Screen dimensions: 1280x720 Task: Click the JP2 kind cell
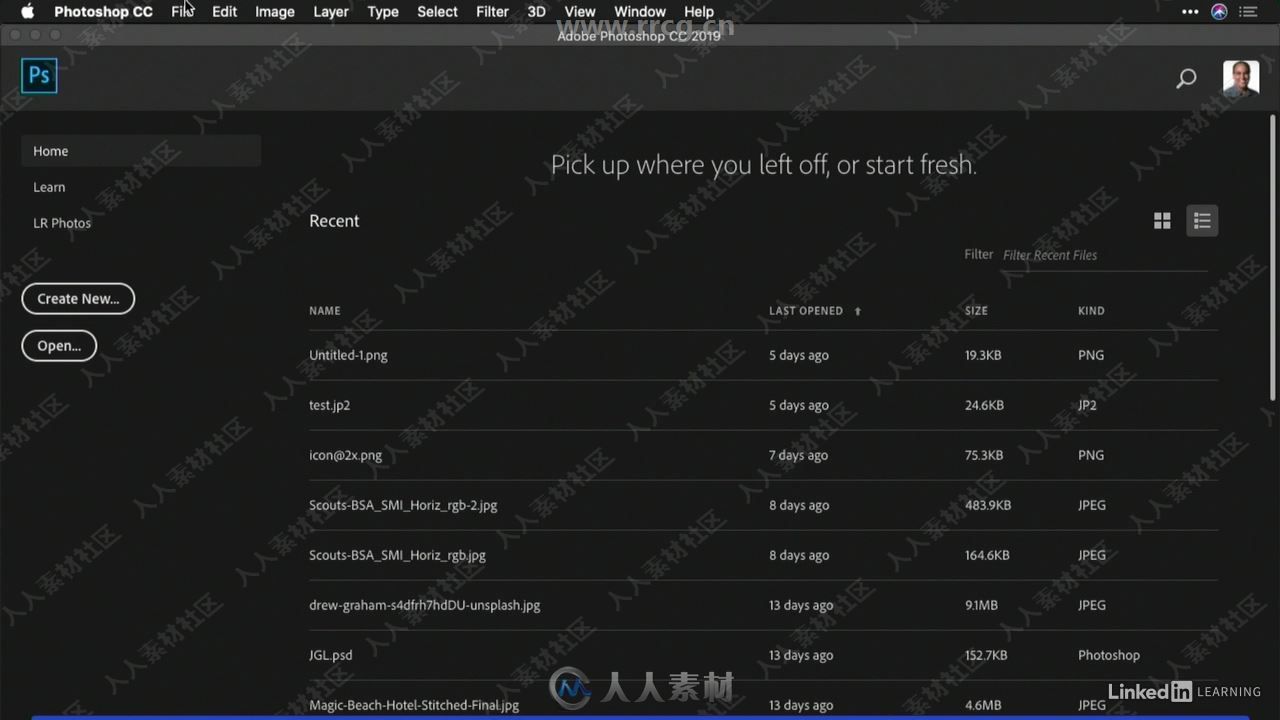point(1087,405)
